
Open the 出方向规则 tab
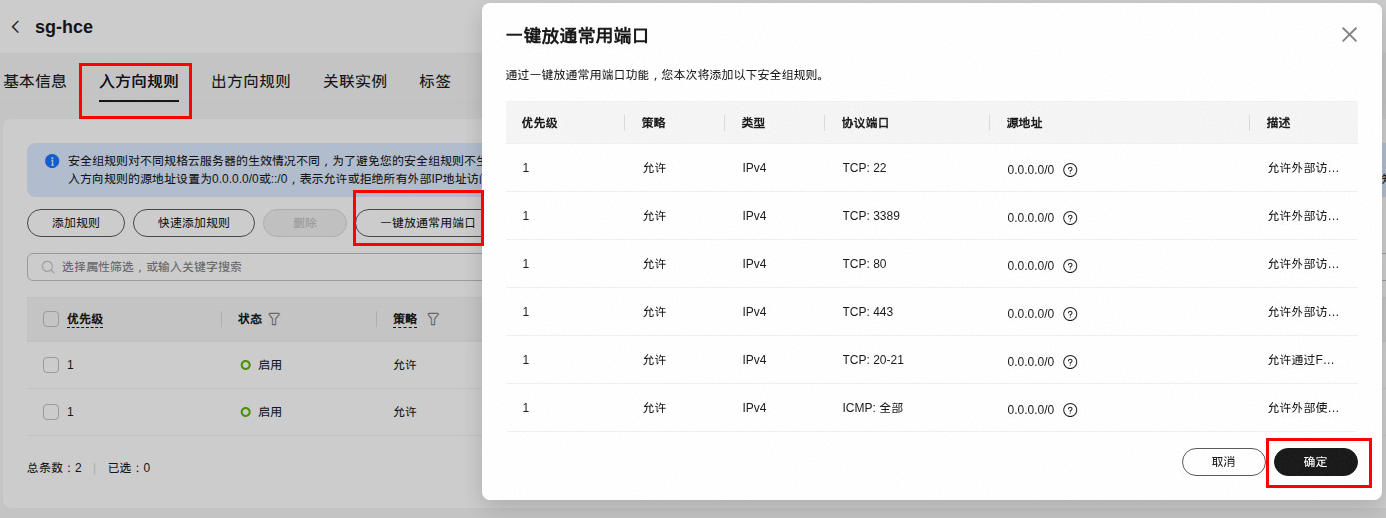pyautogui.click(x=251, y=82)
